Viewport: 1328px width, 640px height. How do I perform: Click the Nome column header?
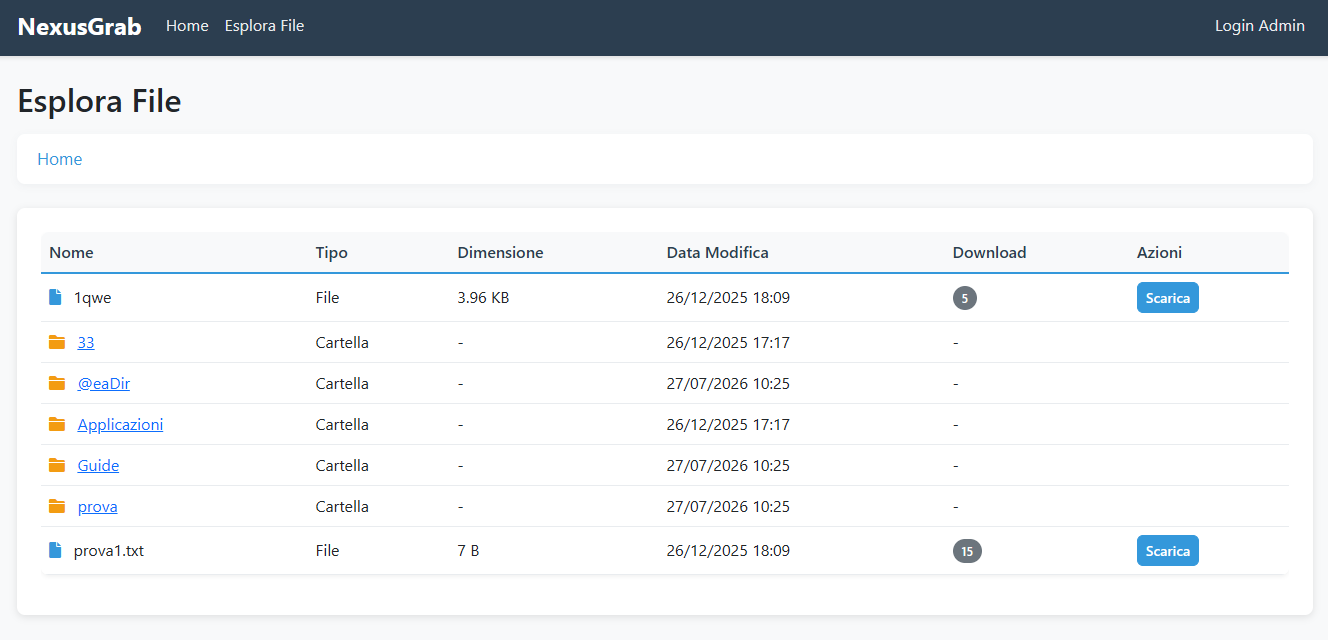pos(71,252)
